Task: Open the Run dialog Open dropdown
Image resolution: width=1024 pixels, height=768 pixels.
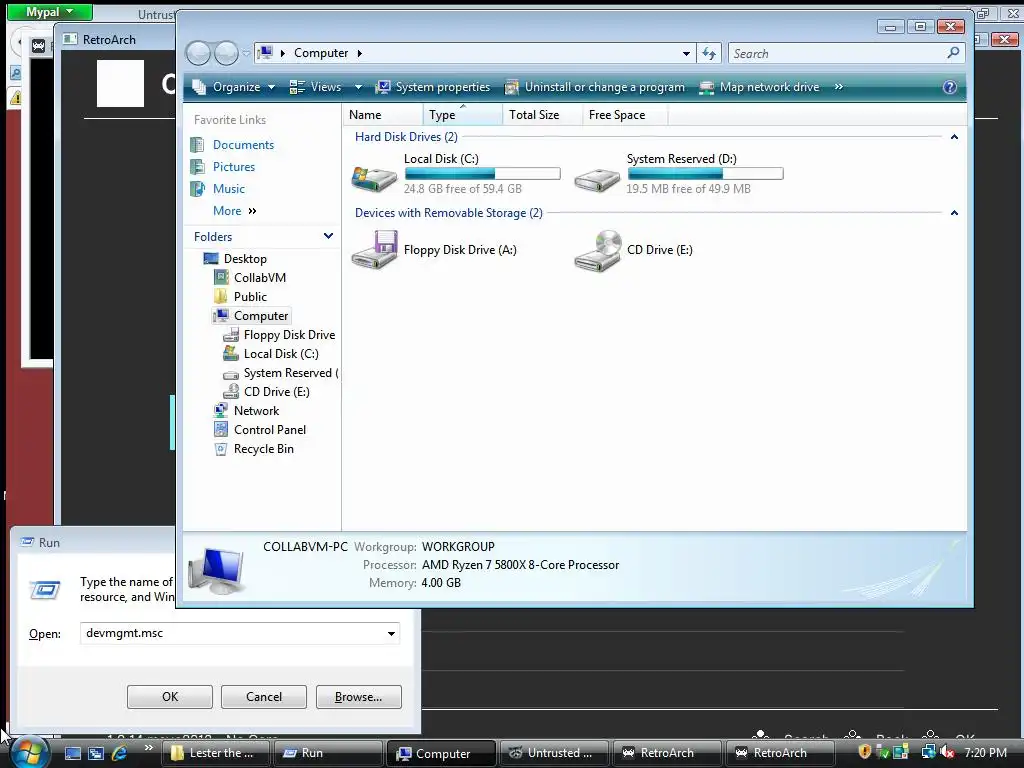Action: click(391, 633)
